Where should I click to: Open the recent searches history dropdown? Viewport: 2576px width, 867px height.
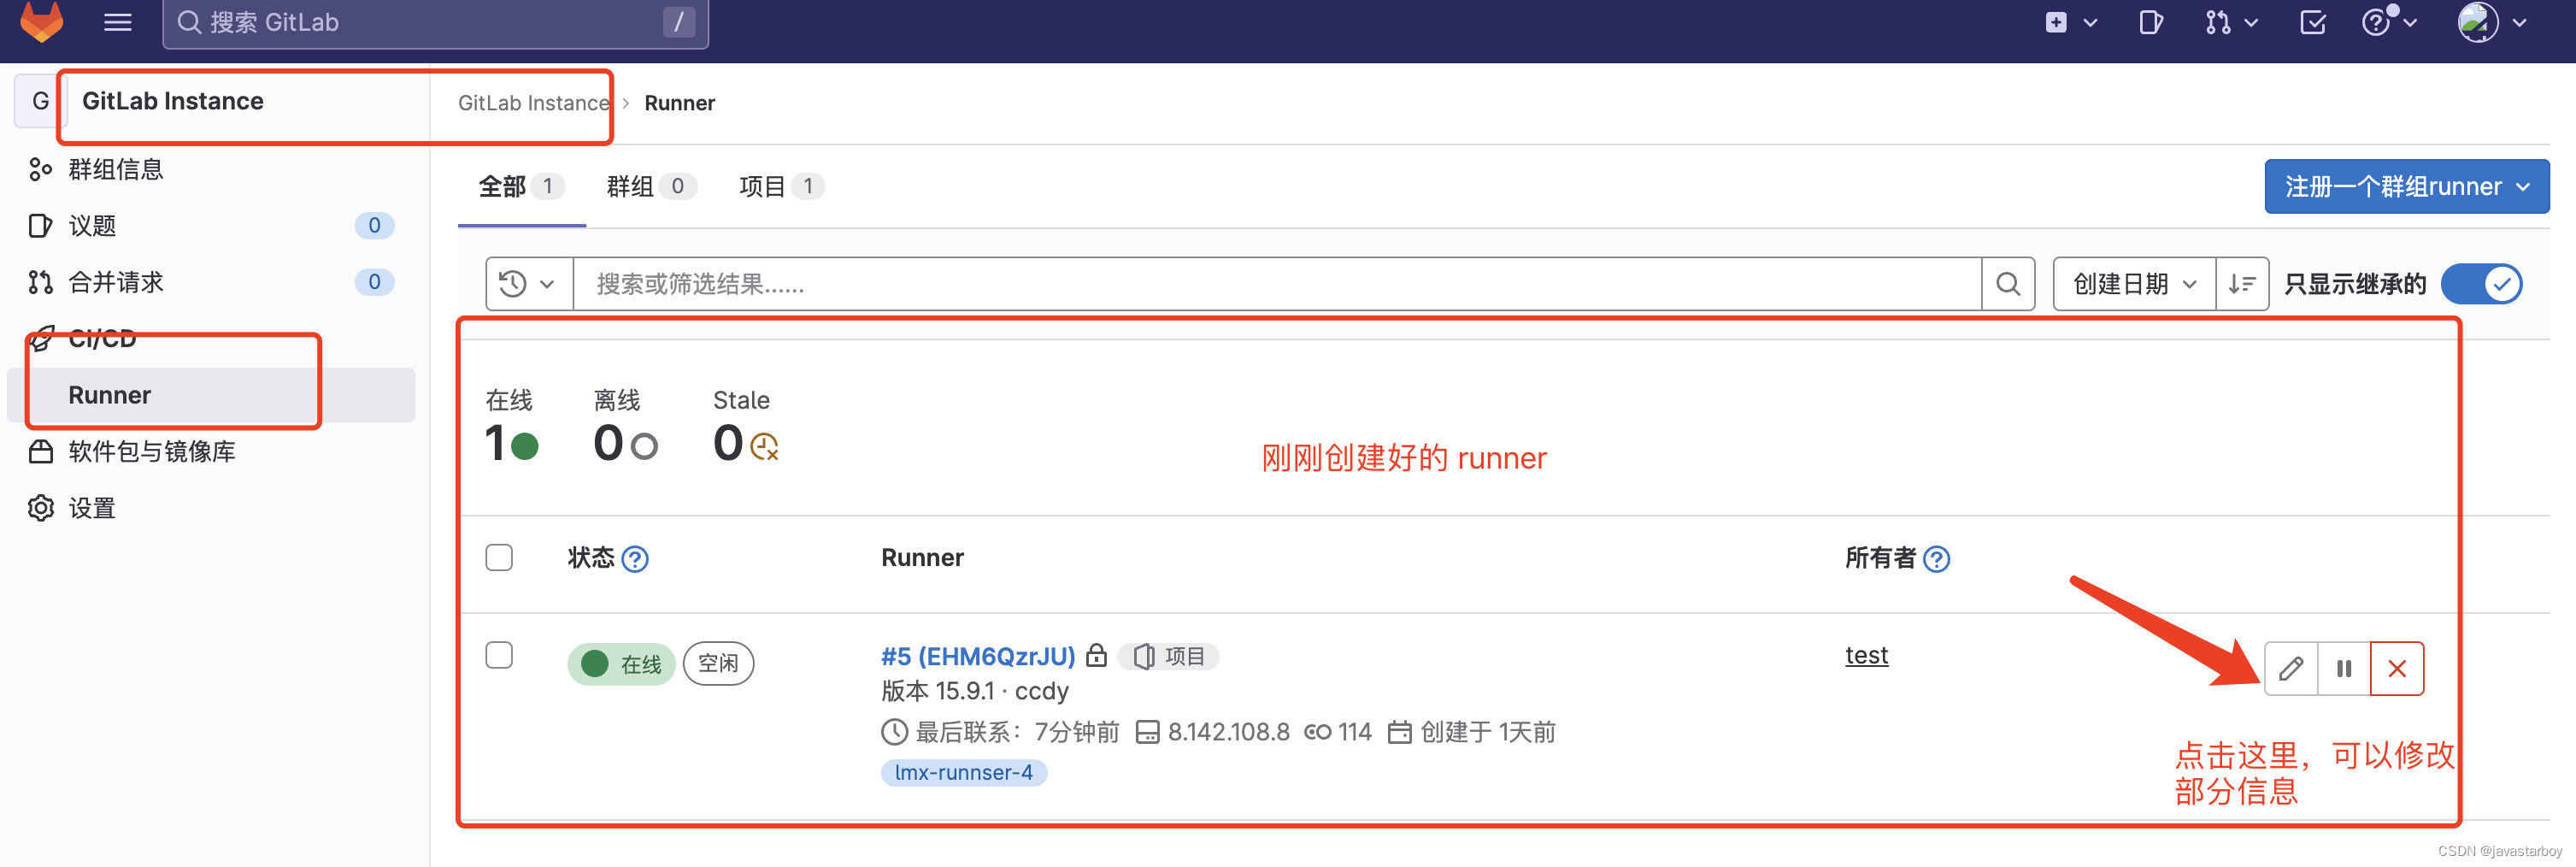point(529,284)
